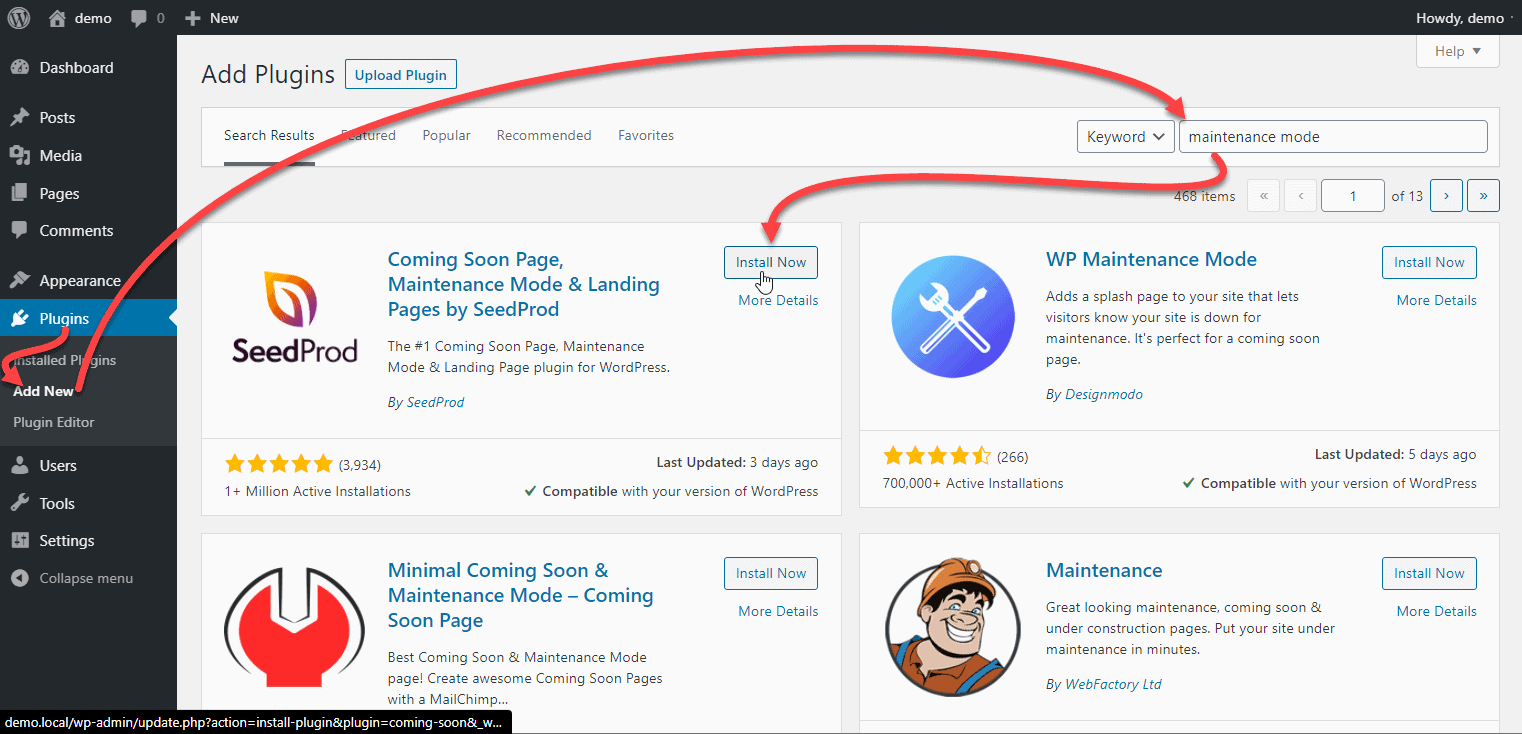
Task: View More Details for WP Maintenance Mode
Action: click(1436, 300)
